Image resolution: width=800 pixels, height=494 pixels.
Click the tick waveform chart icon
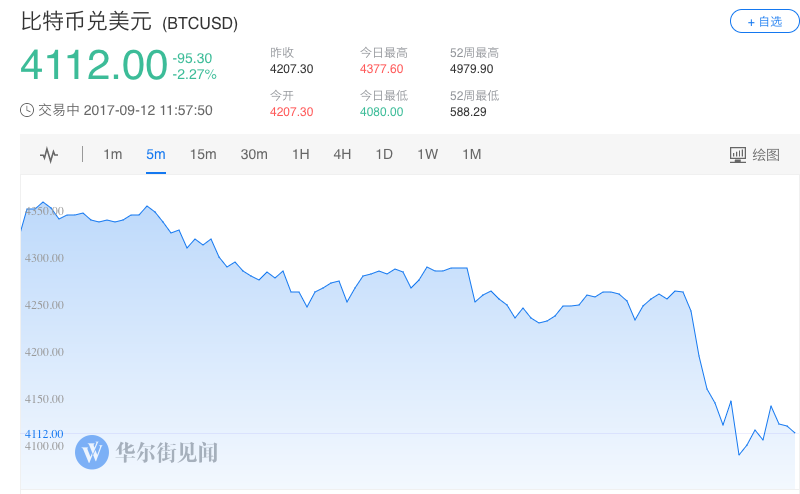coord(49,155)
